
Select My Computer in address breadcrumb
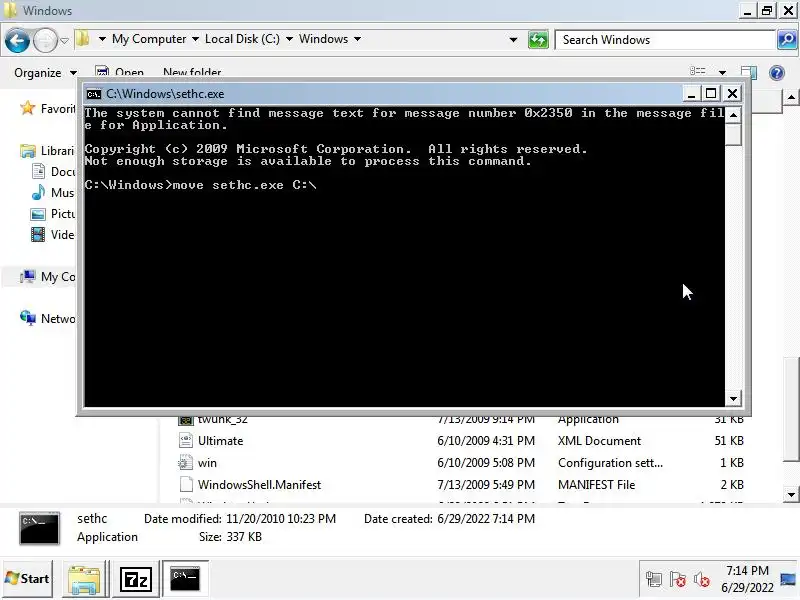(149, 39)
